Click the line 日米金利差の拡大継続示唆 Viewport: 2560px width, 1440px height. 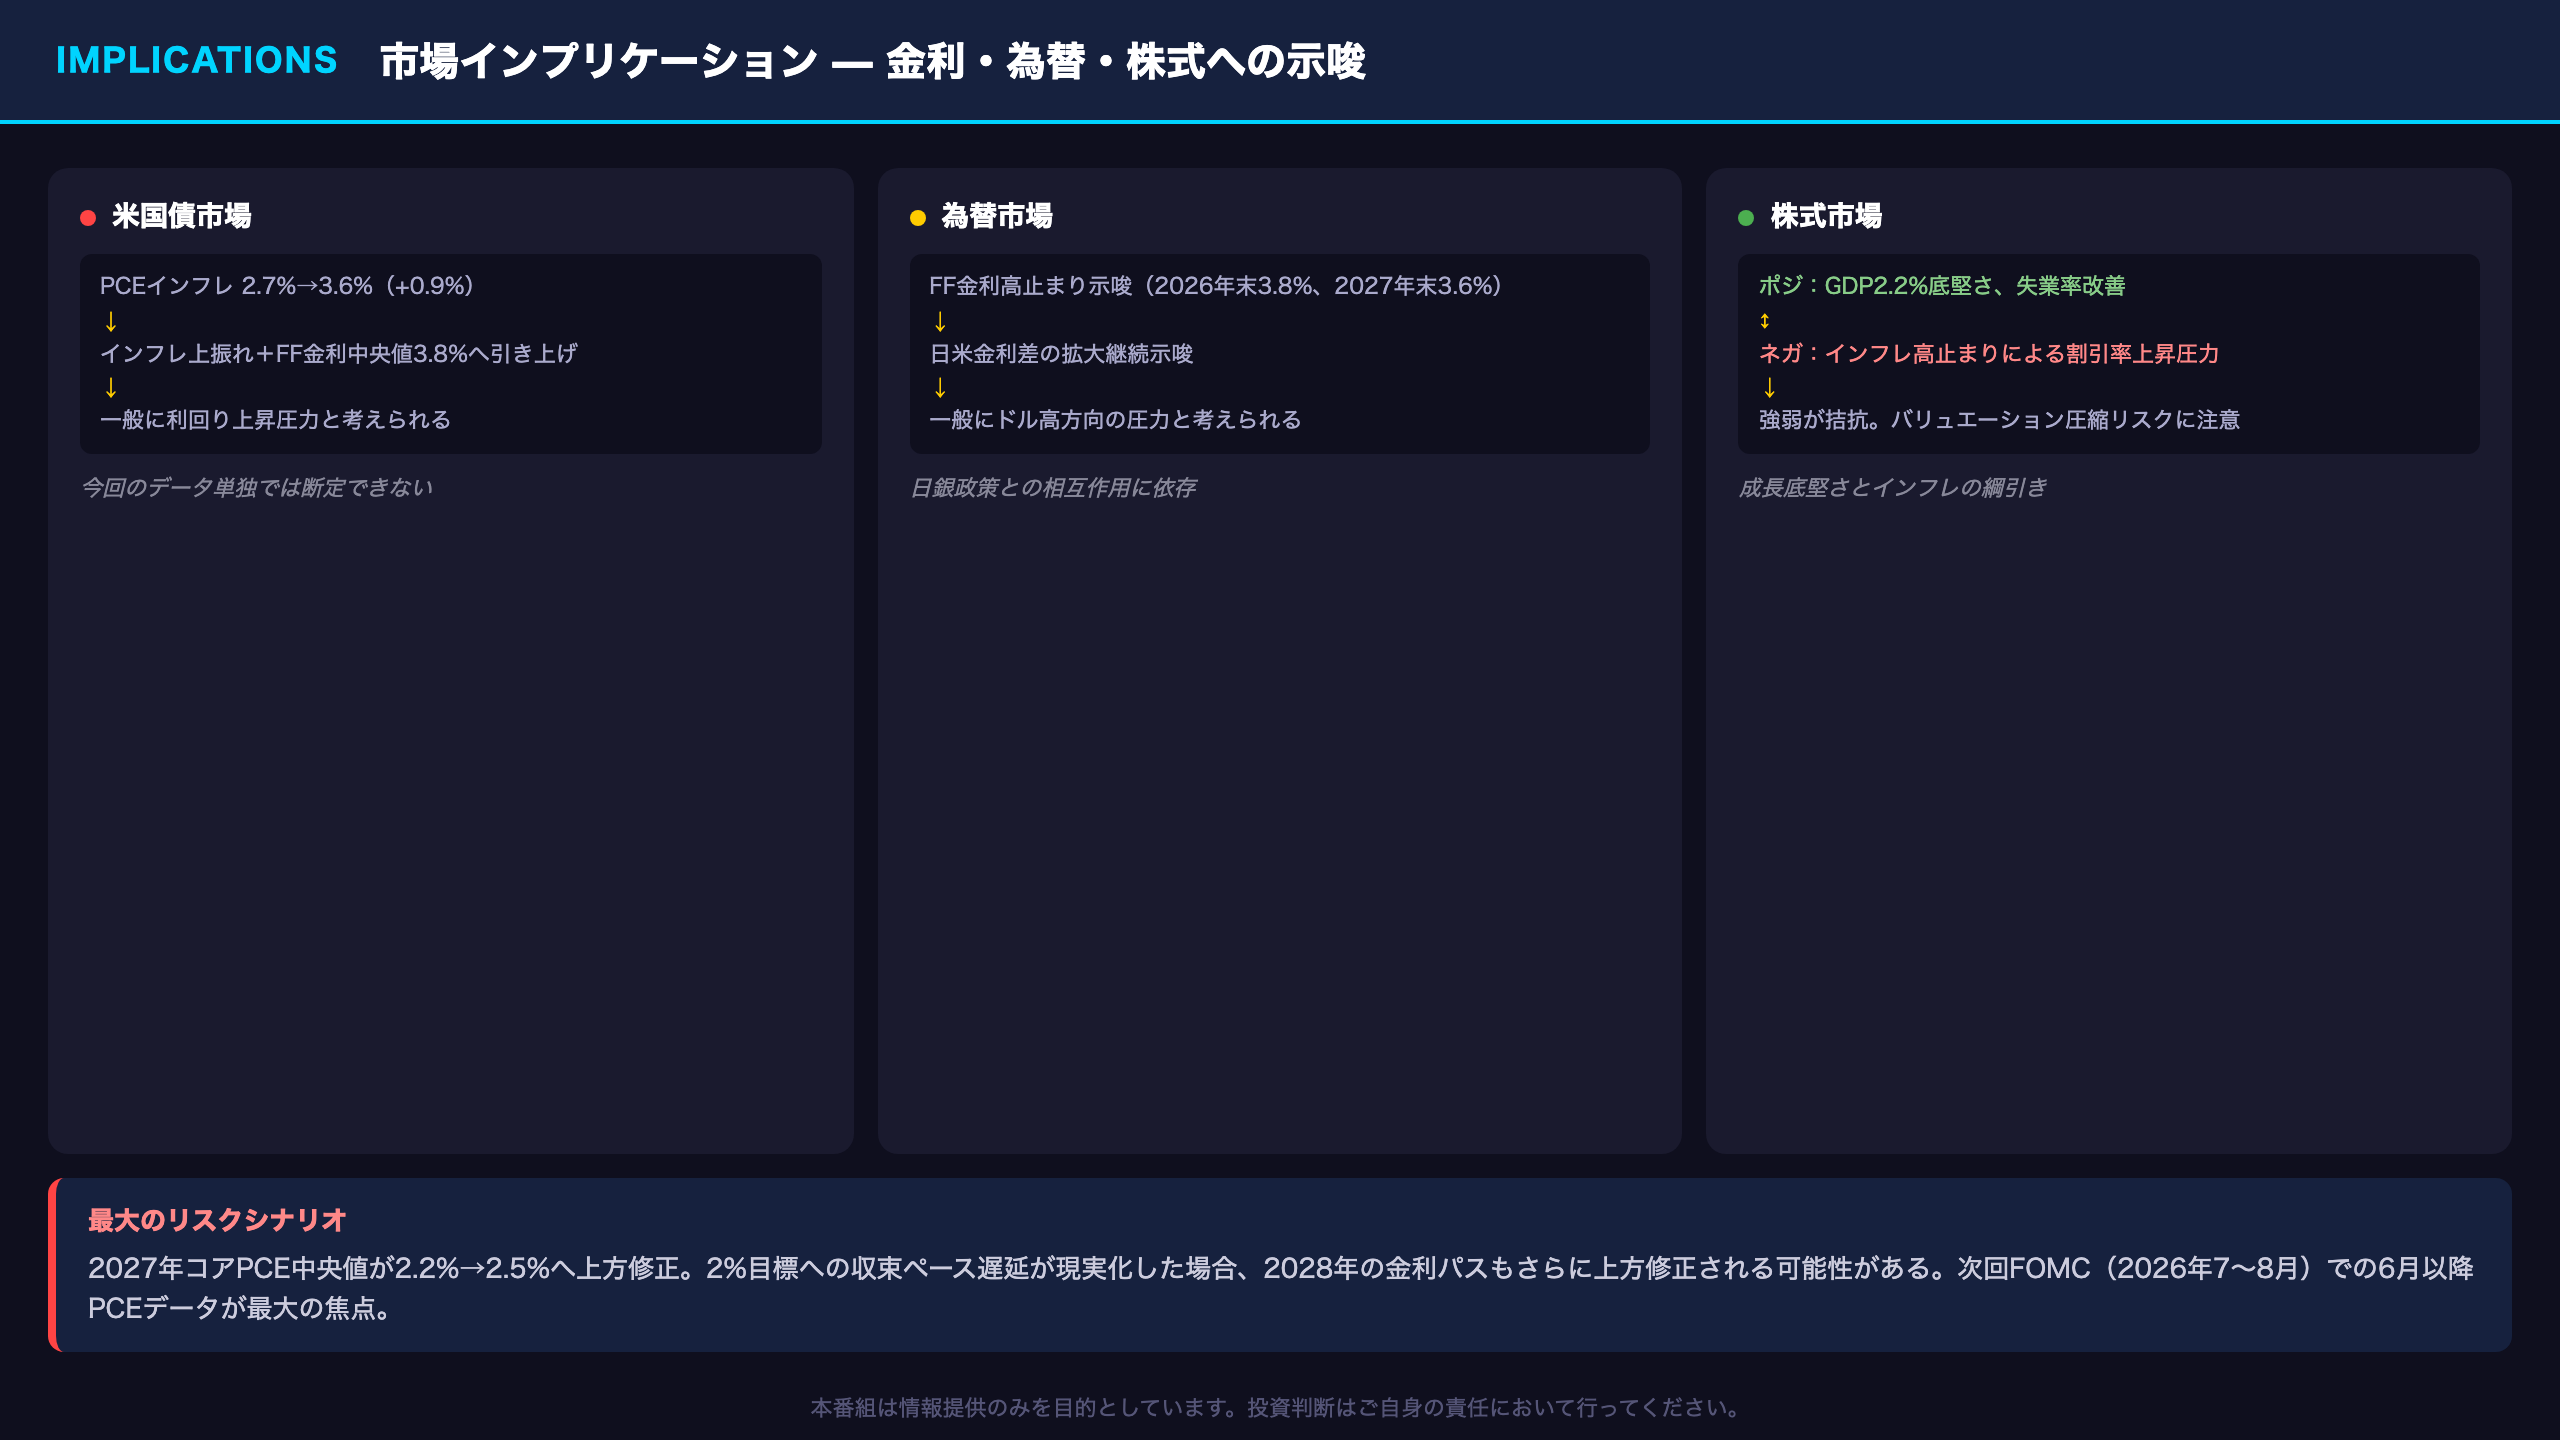pyautogui.click(x=1061, y=353)
